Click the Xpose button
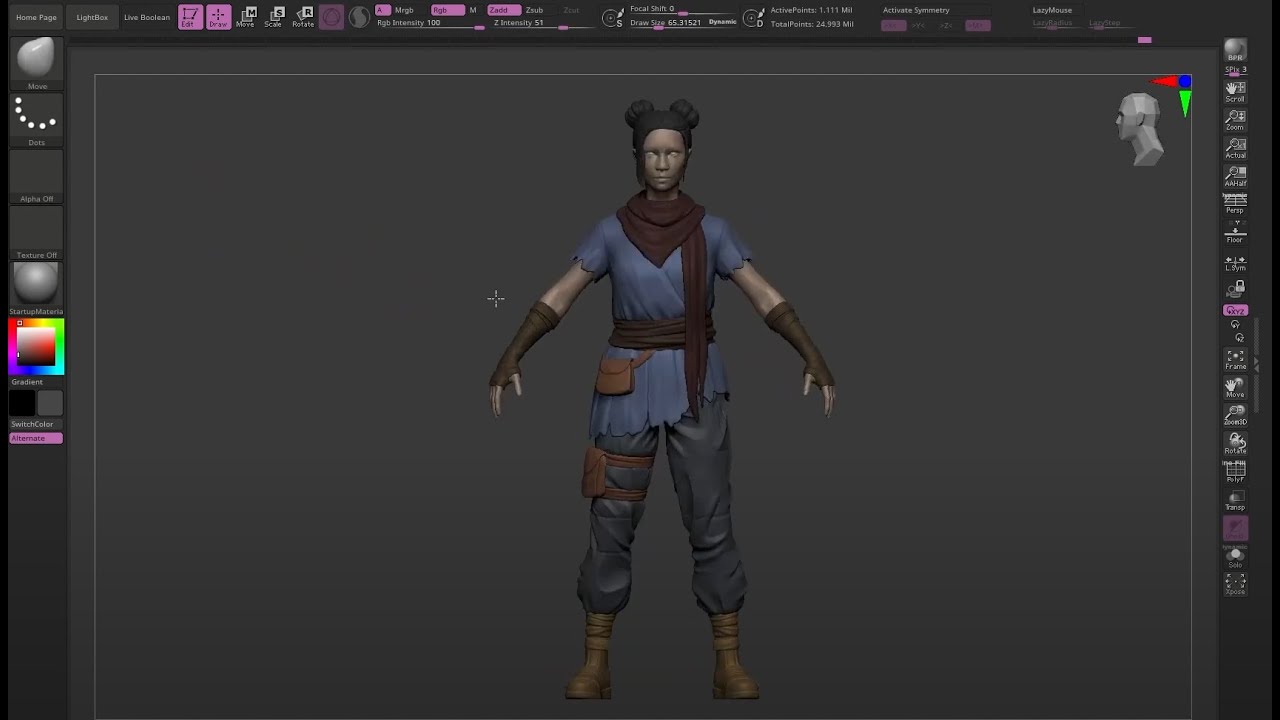 1235,584
